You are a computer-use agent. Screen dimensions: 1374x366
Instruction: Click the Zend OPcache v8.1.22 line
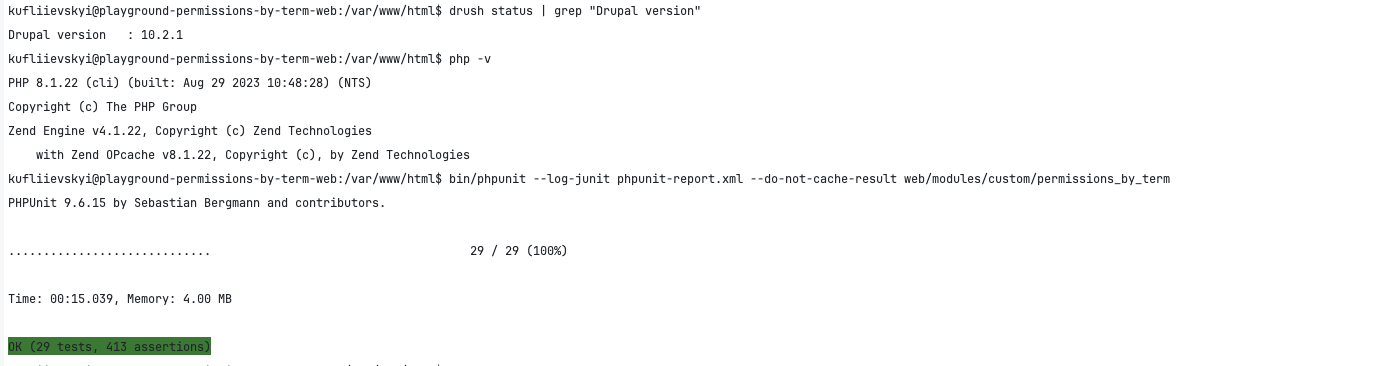(253, 155)
